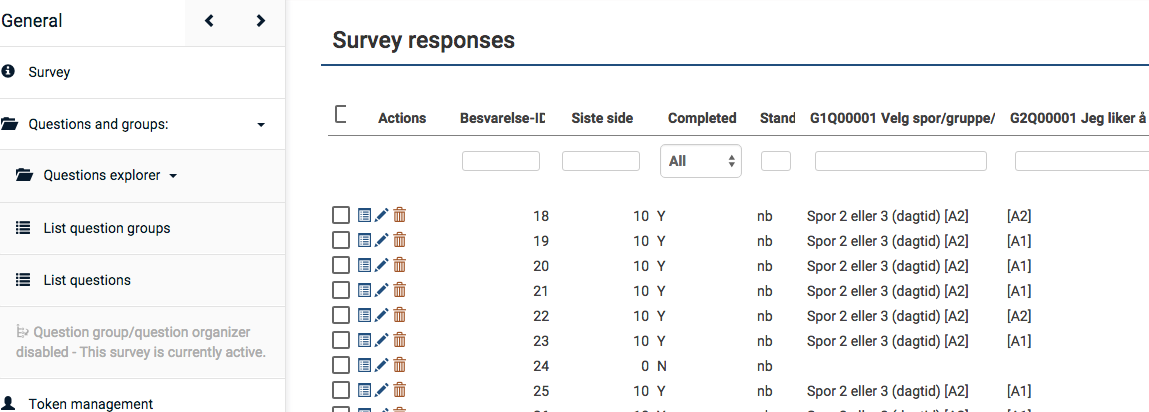The height and width of the screenshot is (412, 1149).
Task: Click edit pencil icon for response 22
Action: coord(381,315)
